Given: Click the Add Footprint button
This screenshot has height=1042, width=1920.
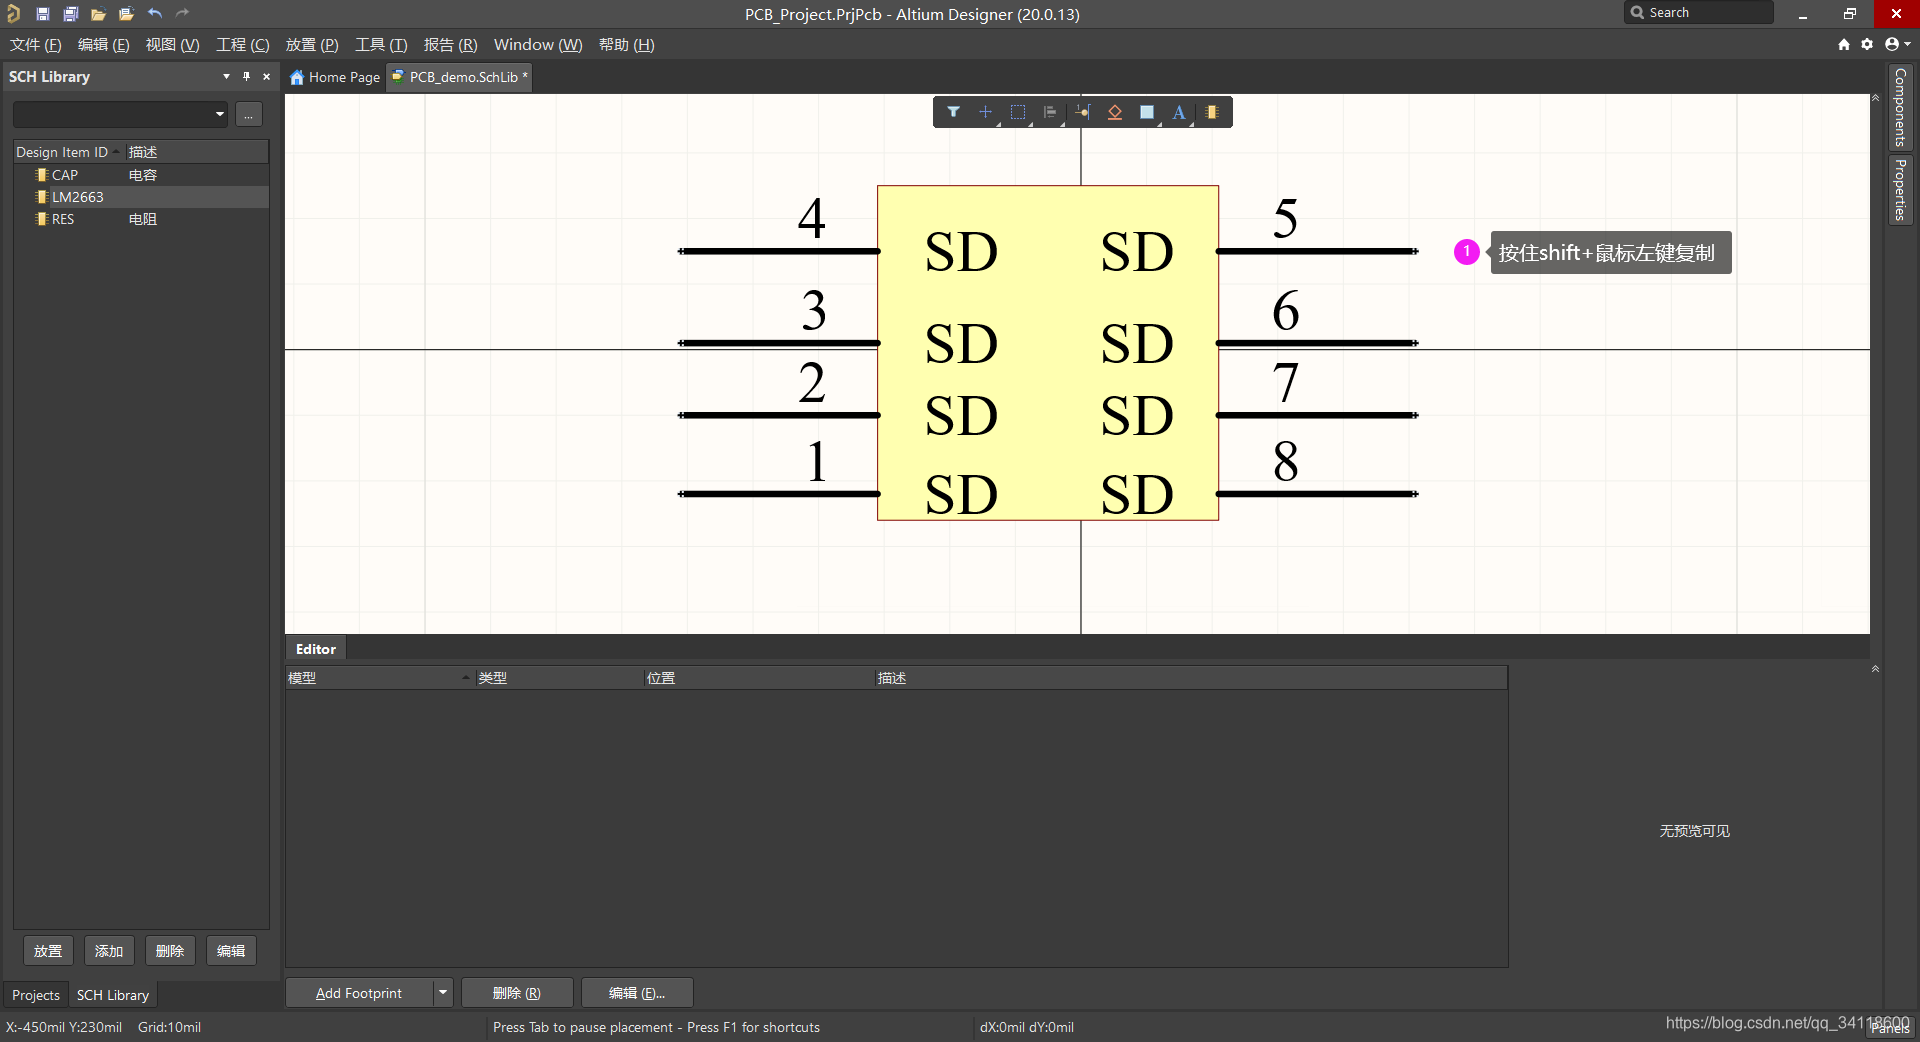Looking at the screenshot, I should click(x=359, y=992).
